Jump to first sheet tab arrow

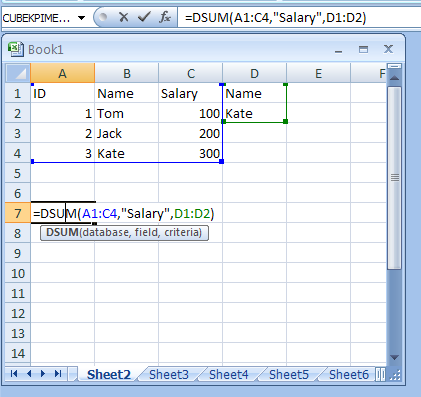tap(14, 374)
